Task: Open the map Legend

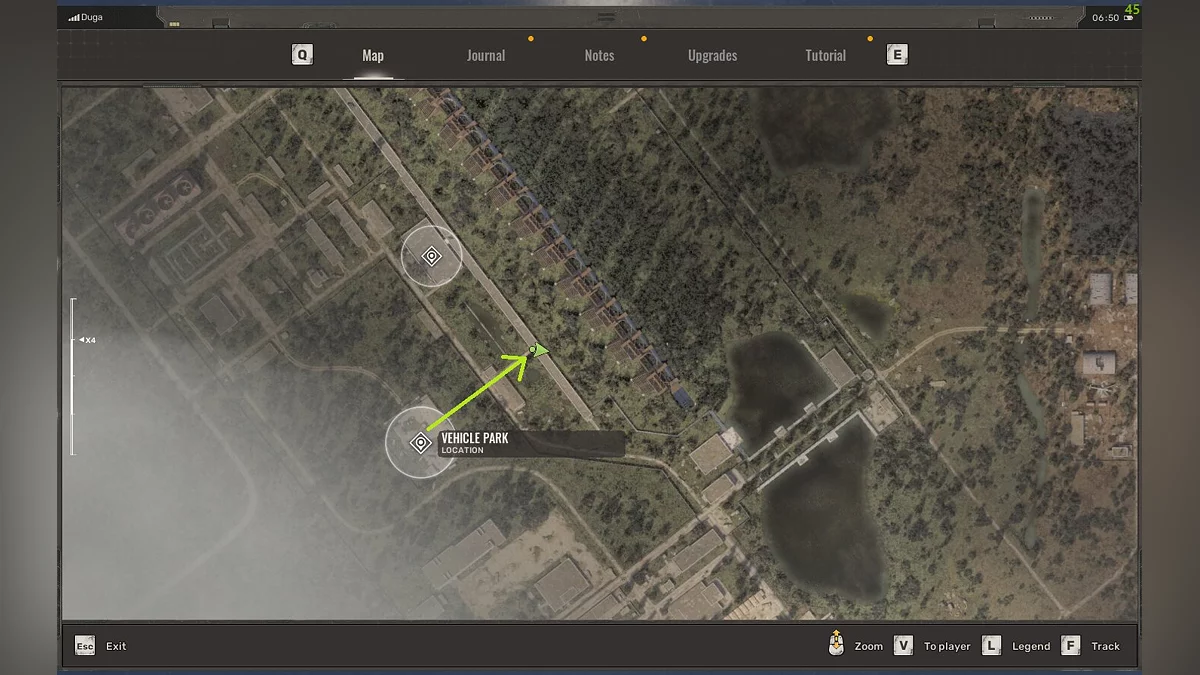Action: (1031, 646)
